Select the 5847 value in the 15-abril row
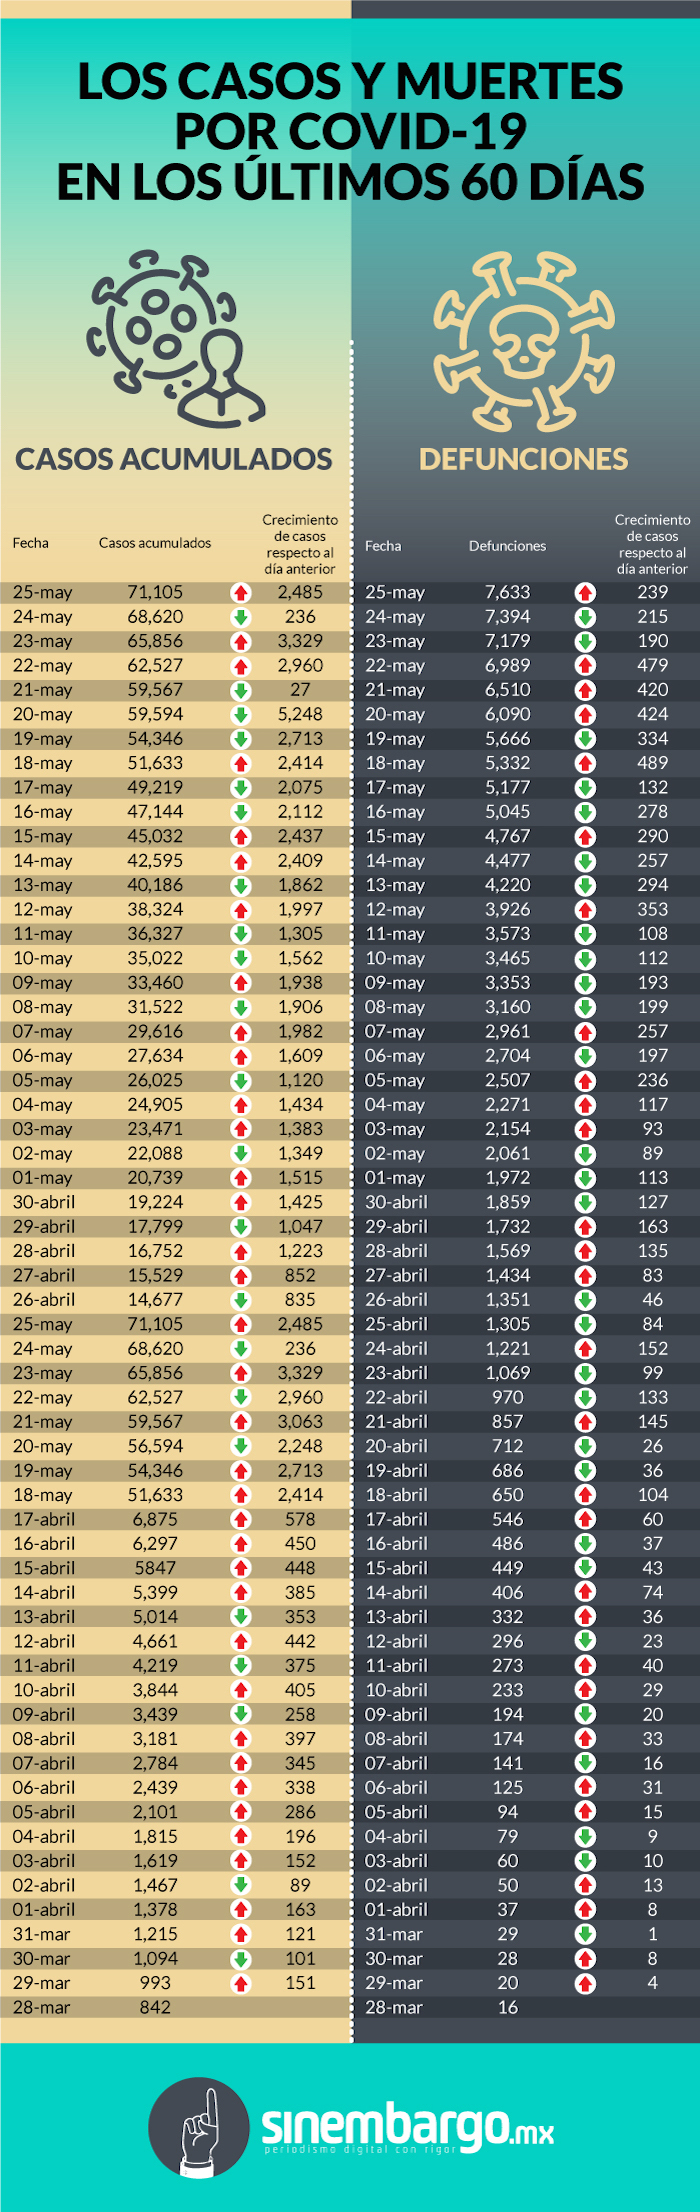700x2212 pixels. point(155,1568)
